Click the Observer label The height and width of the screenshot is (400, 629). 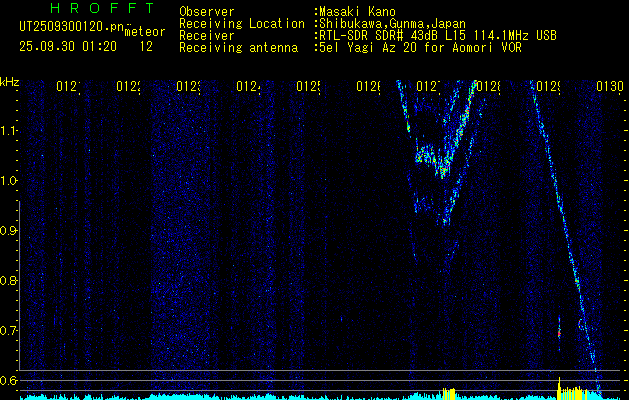click(x=207, y=12)
